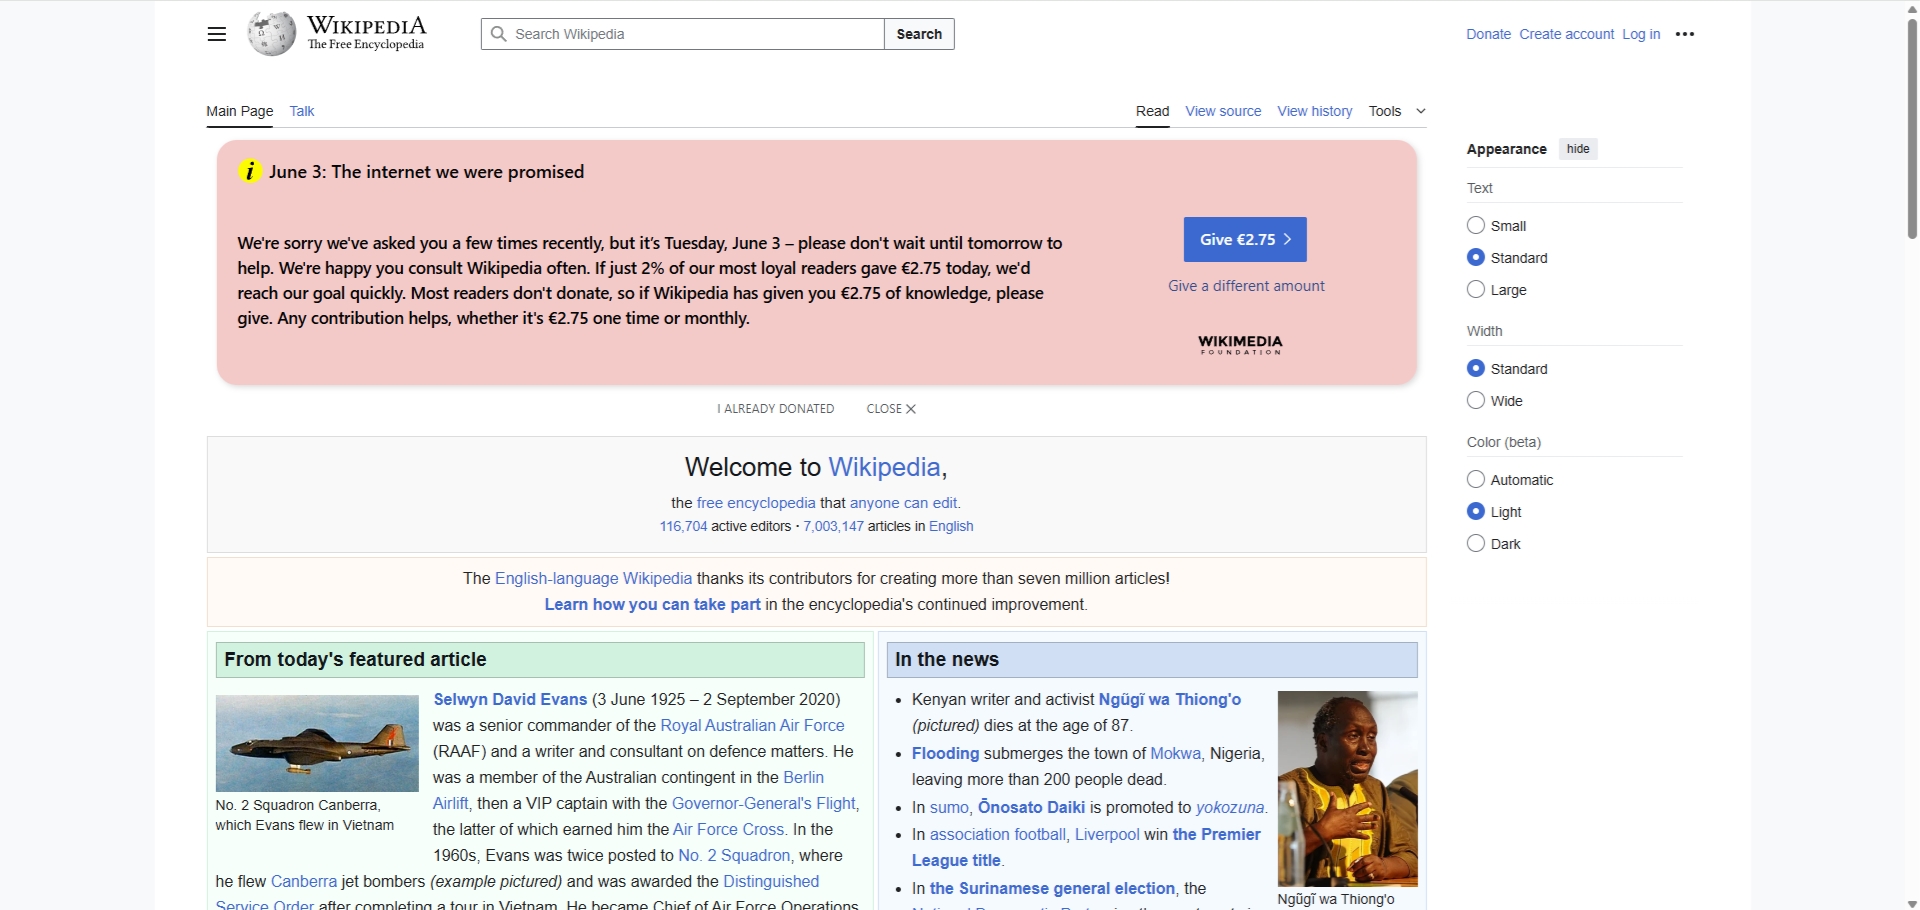Click Learn how you can take part
This screenshot has height=910, width=1920.
point(652,604)
